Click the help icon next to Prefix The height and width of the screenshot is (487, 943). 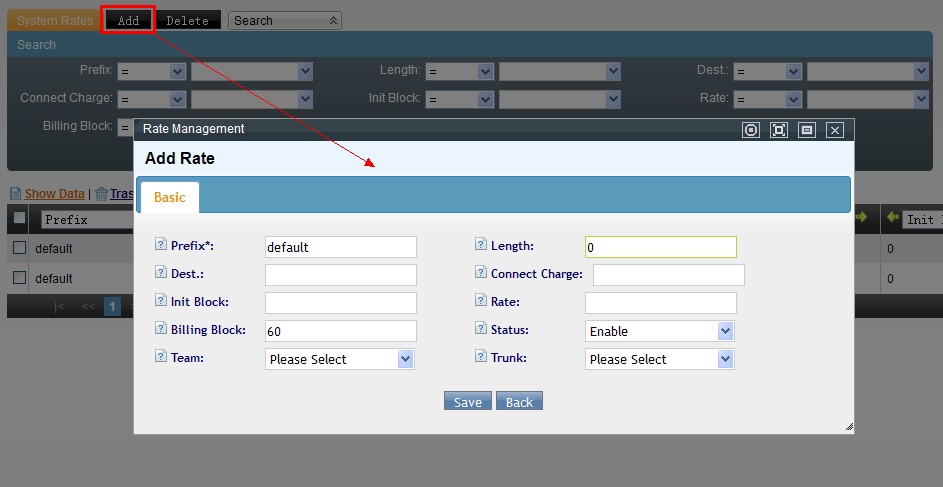[x=161, y=245]
